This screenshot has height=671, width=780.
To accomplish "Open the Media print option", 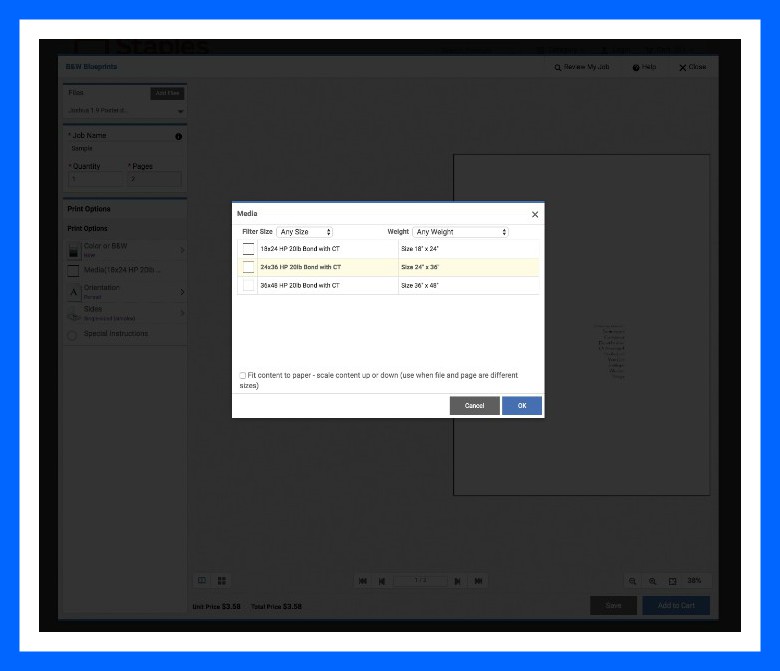I will 125,270.
